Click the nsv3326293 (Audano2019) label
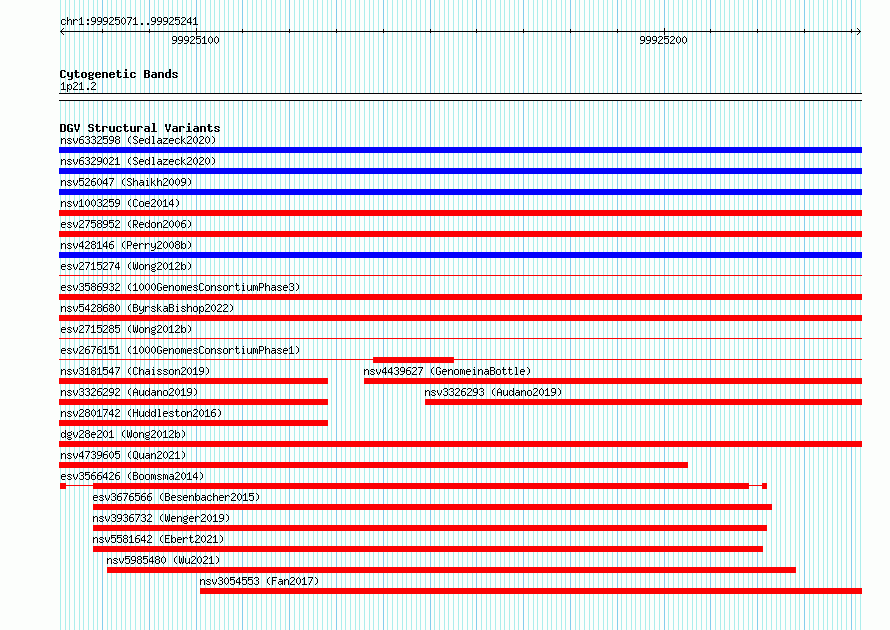Viewport: 890px width, 630px height. pos(493,392)
